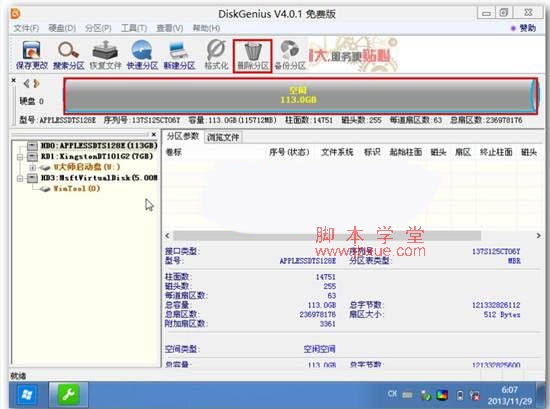550x409 pixels.
Task: Click the 保存更改 save changes icon
Action: pos(32,55)
